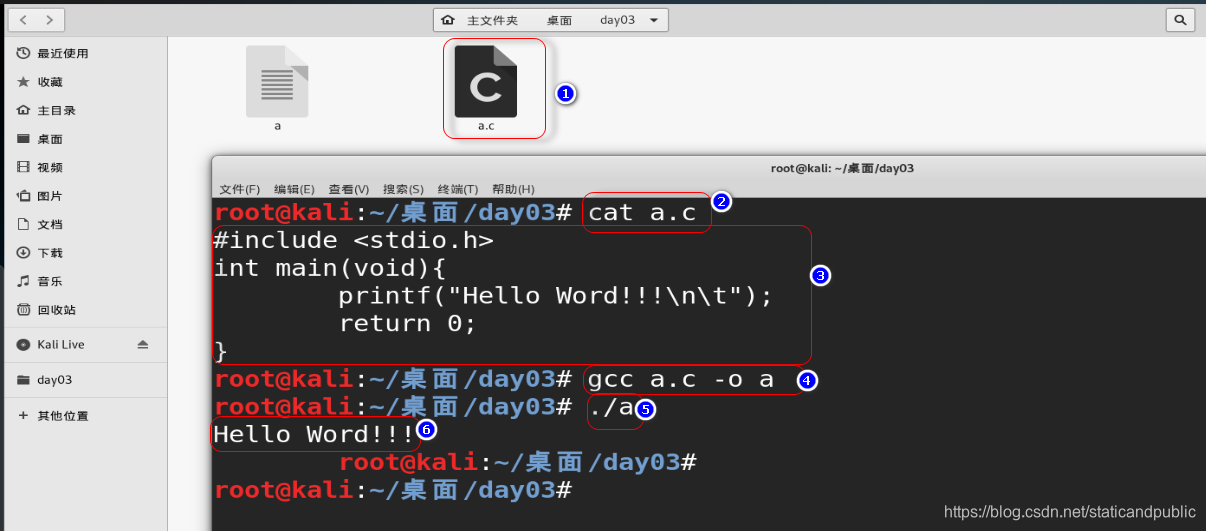Select 桌面 in the path bar

click(x=559, y=20)
